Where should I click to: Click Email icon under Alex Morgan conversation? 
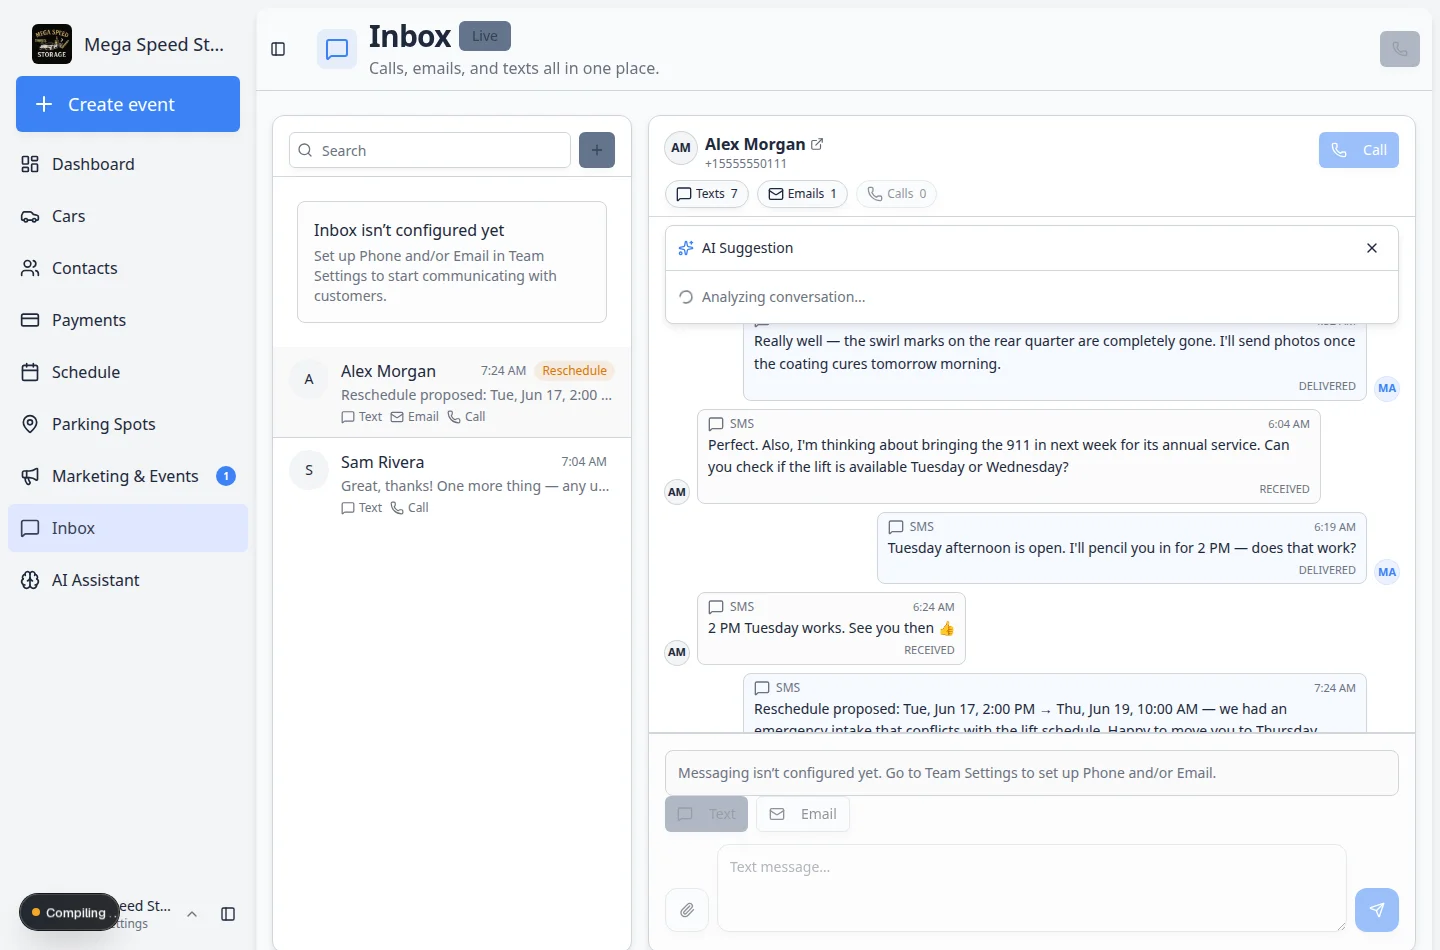point(397,417)
